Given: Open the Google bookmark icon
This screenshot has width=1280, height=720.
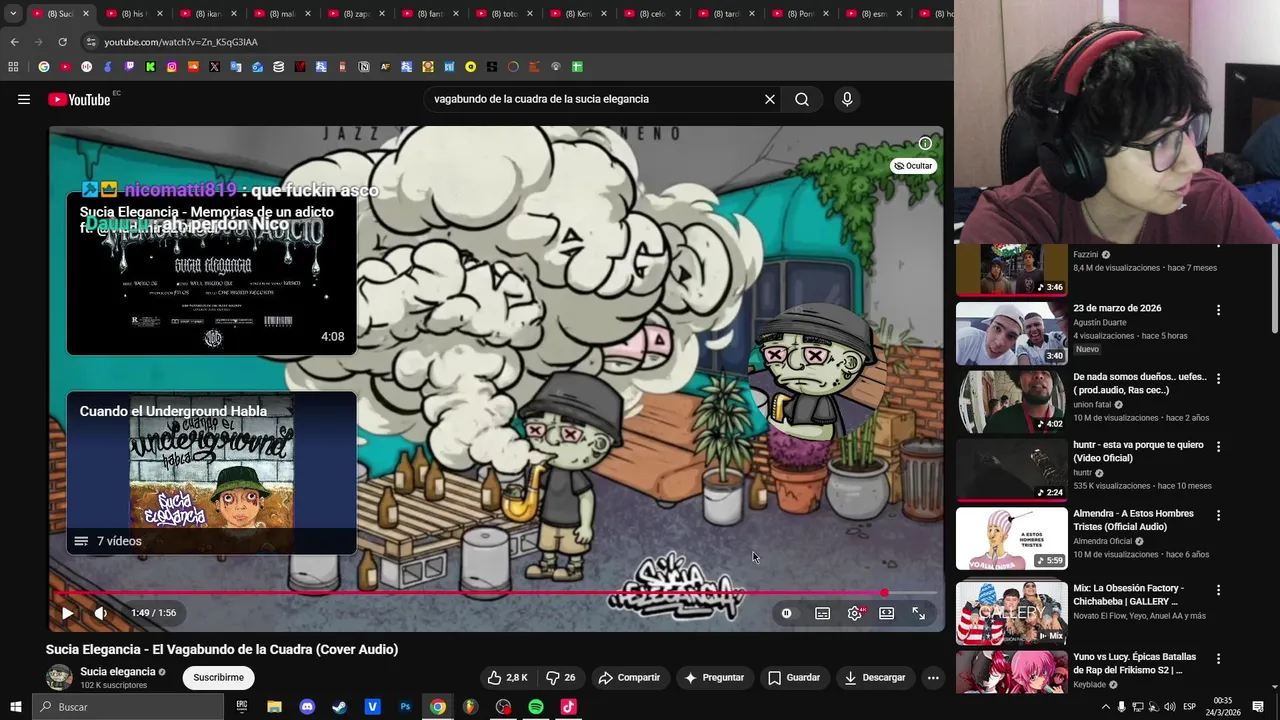Looking at the screenshot, I should [43, 67].
